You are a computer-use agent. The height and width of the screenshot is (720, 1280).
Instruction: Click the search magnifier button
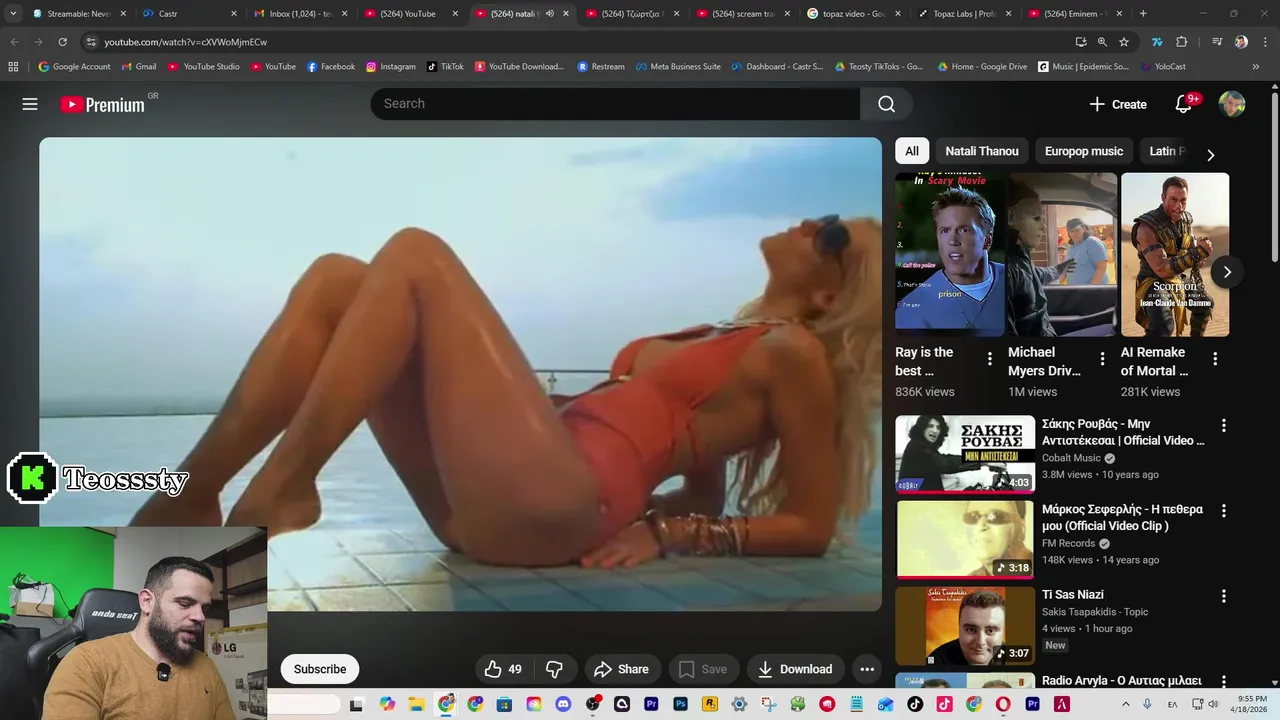[x=886, y=104]
